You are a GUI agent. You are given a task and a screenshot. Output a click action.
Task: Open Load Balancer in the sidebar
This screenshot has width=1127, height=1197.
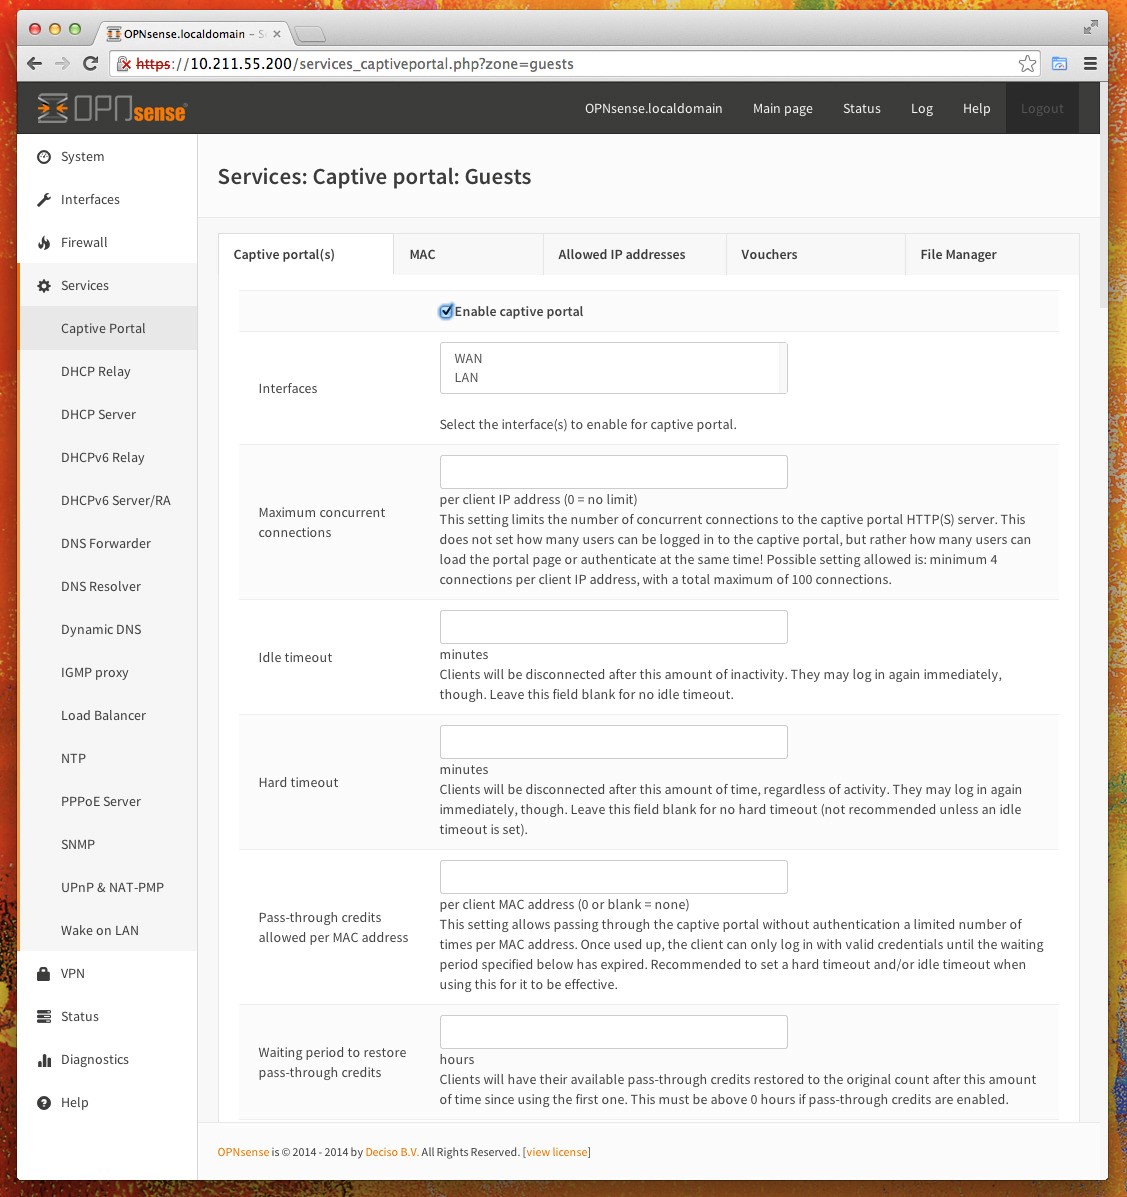tap(108, 715)
